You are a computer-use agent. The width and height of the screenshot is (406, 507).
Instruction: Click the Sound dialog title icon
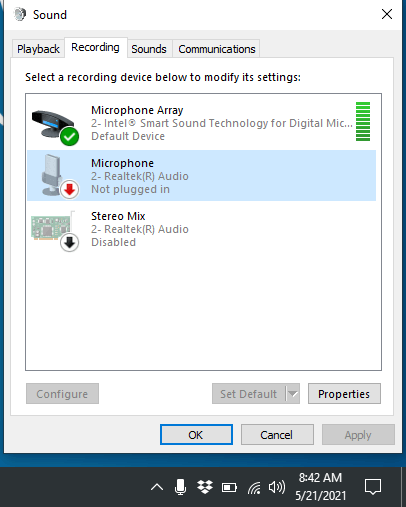(x=20, y=14)
